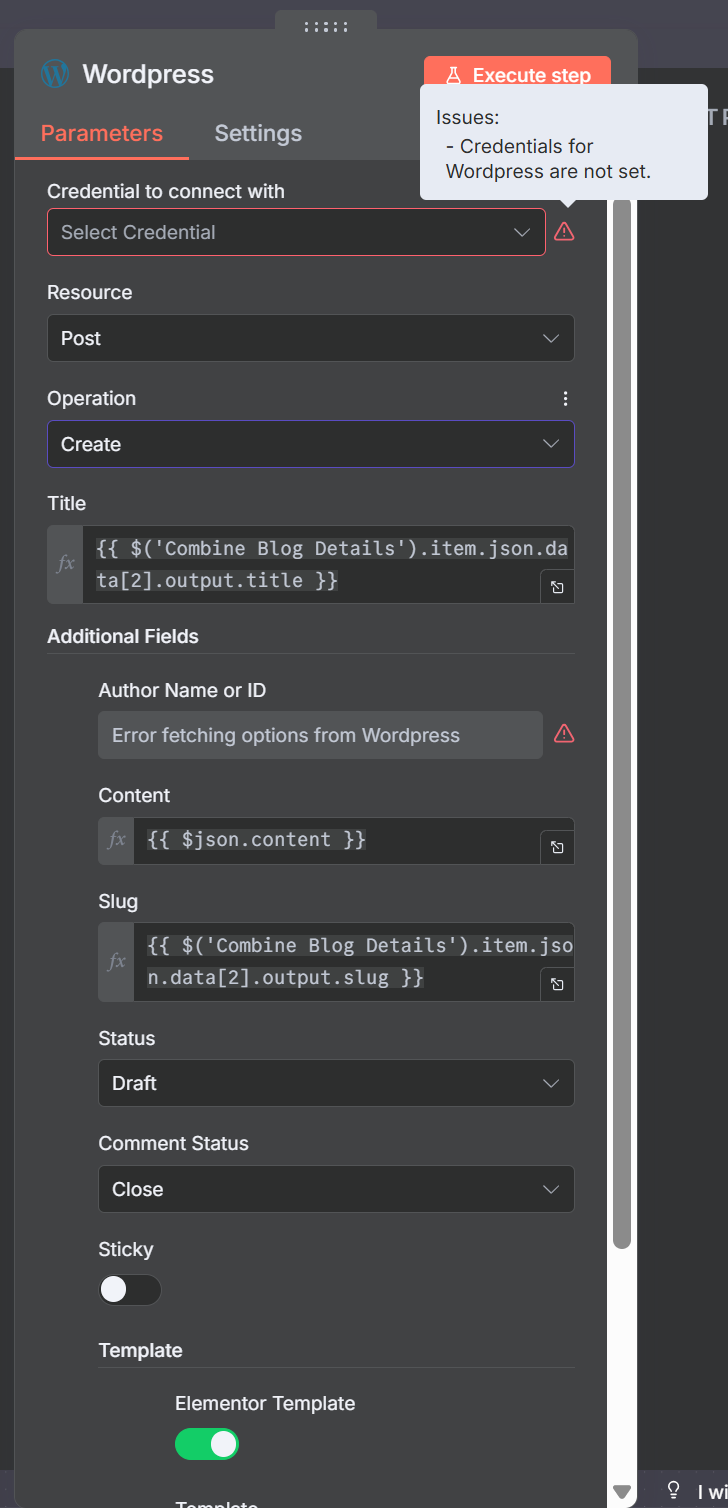The height and width of the screenshot is (1508, 728).
Task: Grab the panel drag handle dots
Action: [326, 27]
